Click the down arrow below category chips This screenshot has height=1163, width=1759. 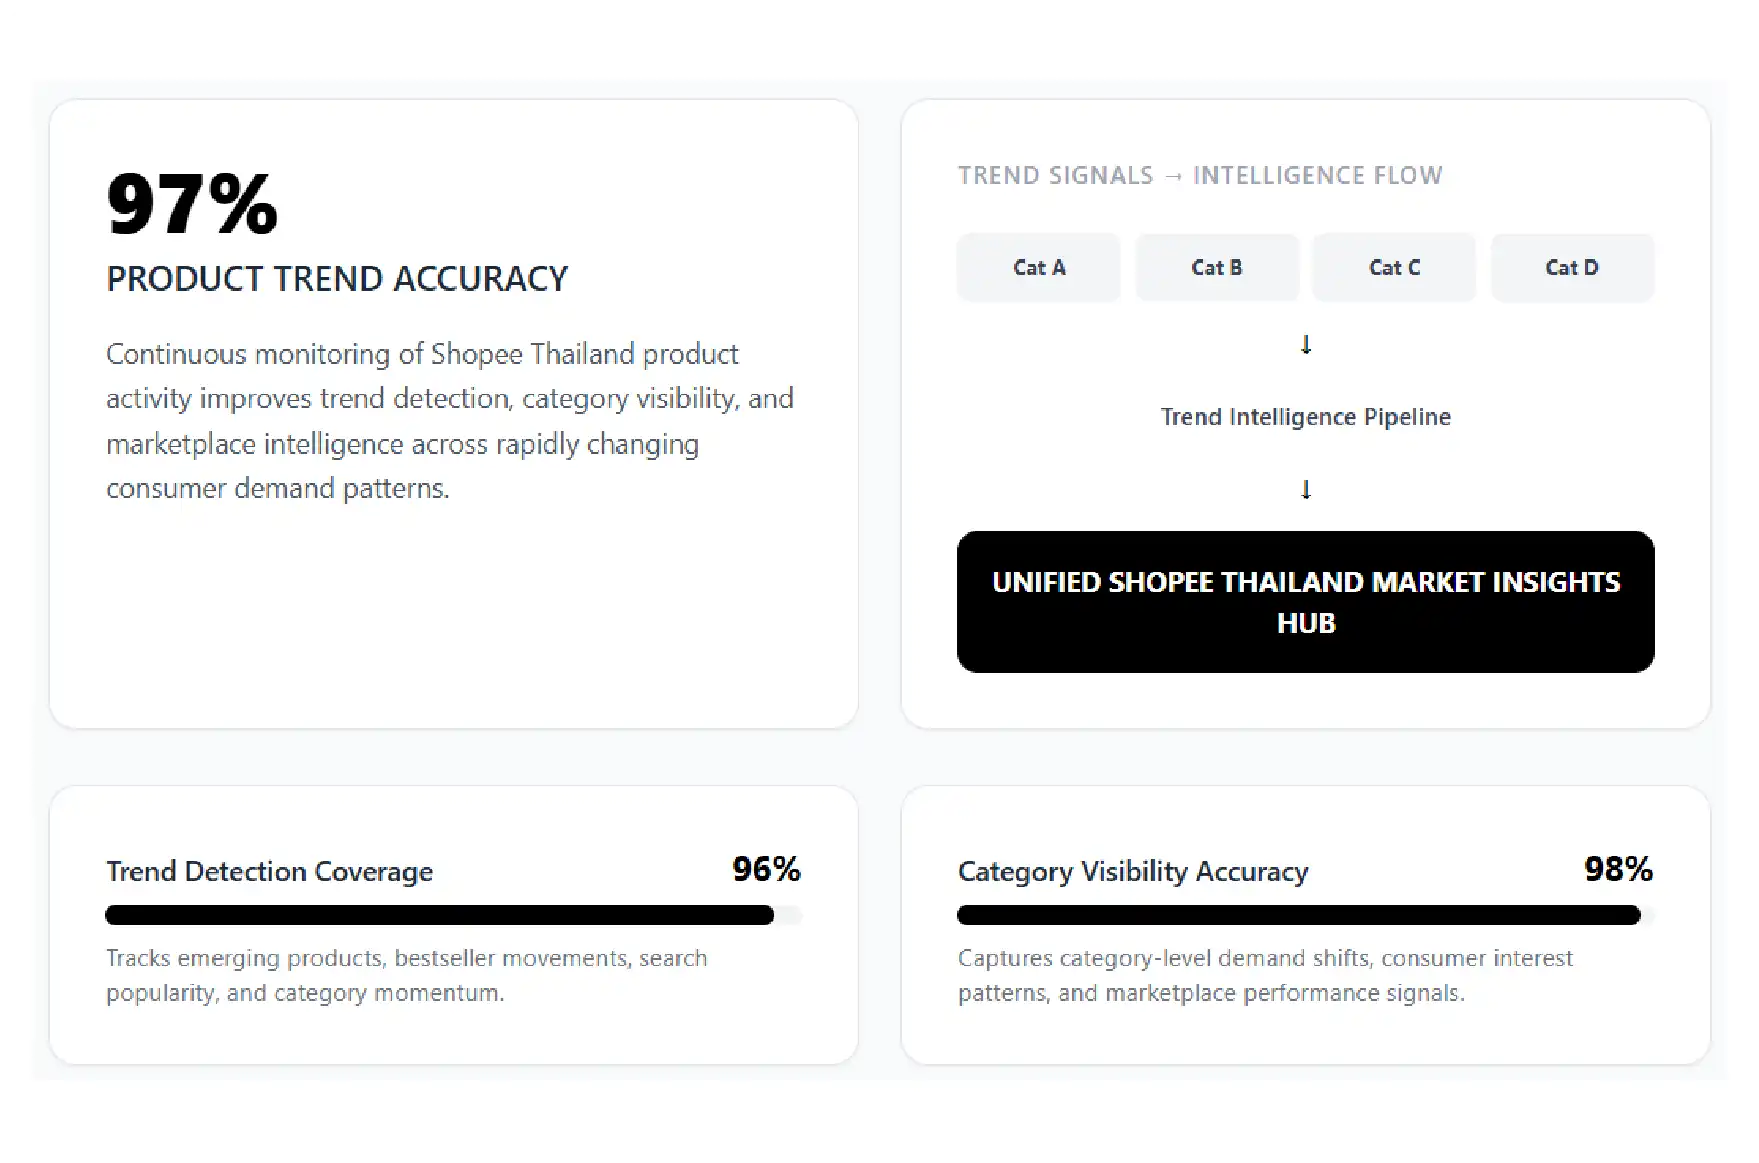coord(1305,345)
